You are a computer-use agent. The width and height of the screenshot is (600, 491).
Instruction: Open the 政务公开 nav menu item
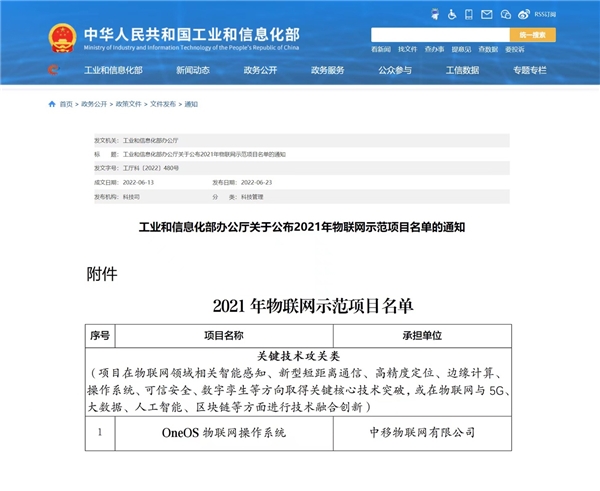(x=260, y=70)
